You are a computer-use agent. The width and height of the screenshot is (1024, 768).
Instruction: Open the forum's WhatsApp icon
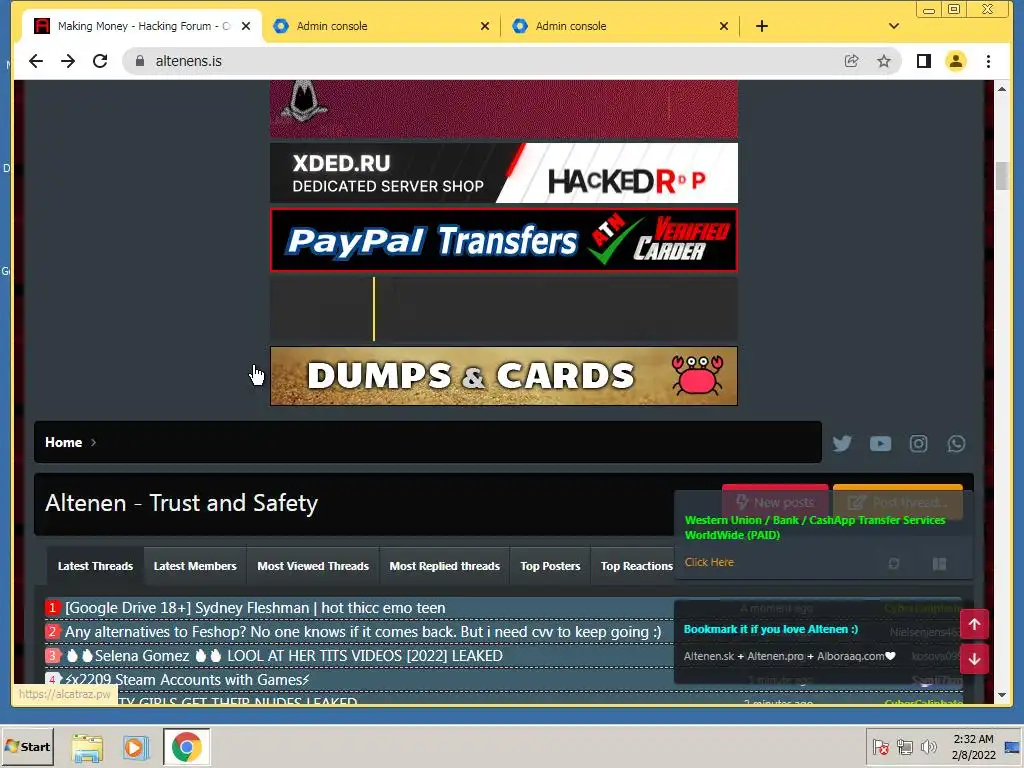(956, 443)
